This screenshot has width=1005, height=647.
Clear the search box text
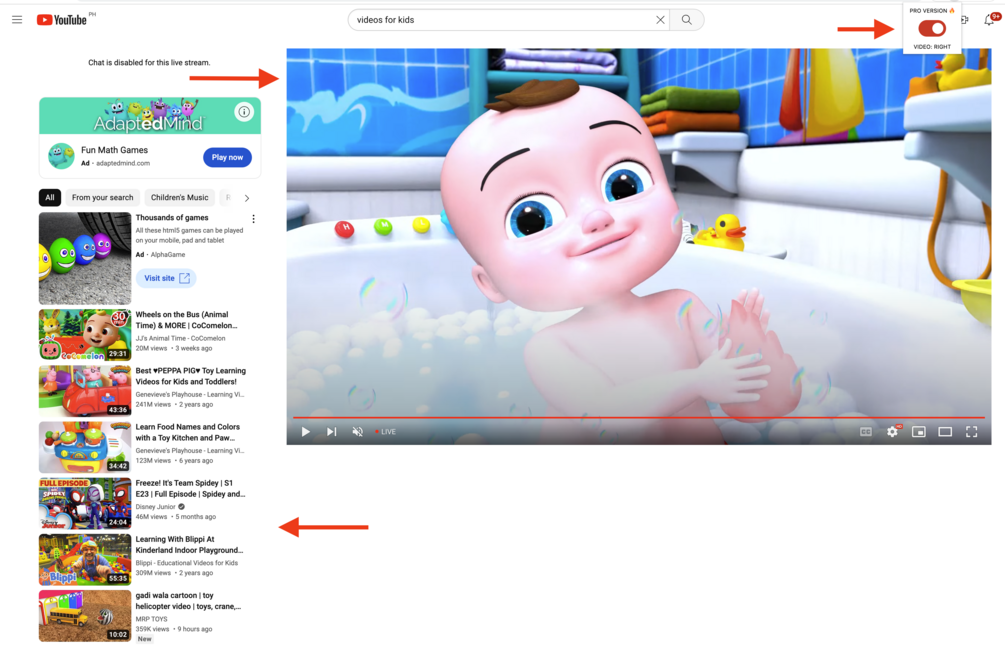[660, 20]
